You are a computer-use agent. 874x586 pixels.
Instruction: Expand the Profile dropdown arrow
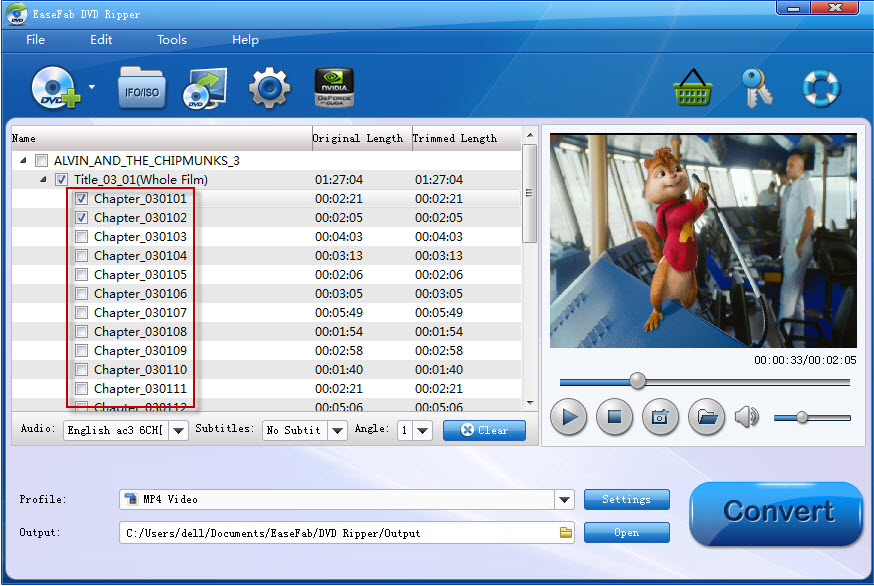click(x=565, y=500)
